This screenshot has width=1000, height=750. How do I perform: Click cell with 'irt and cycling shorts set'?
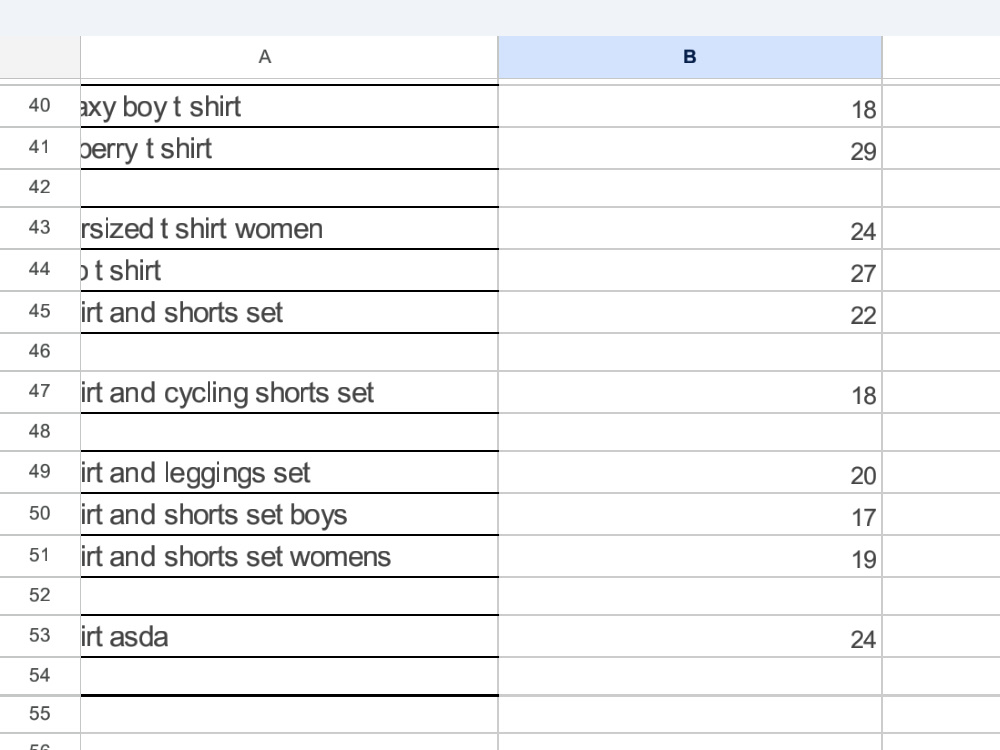tap(289, 392)
